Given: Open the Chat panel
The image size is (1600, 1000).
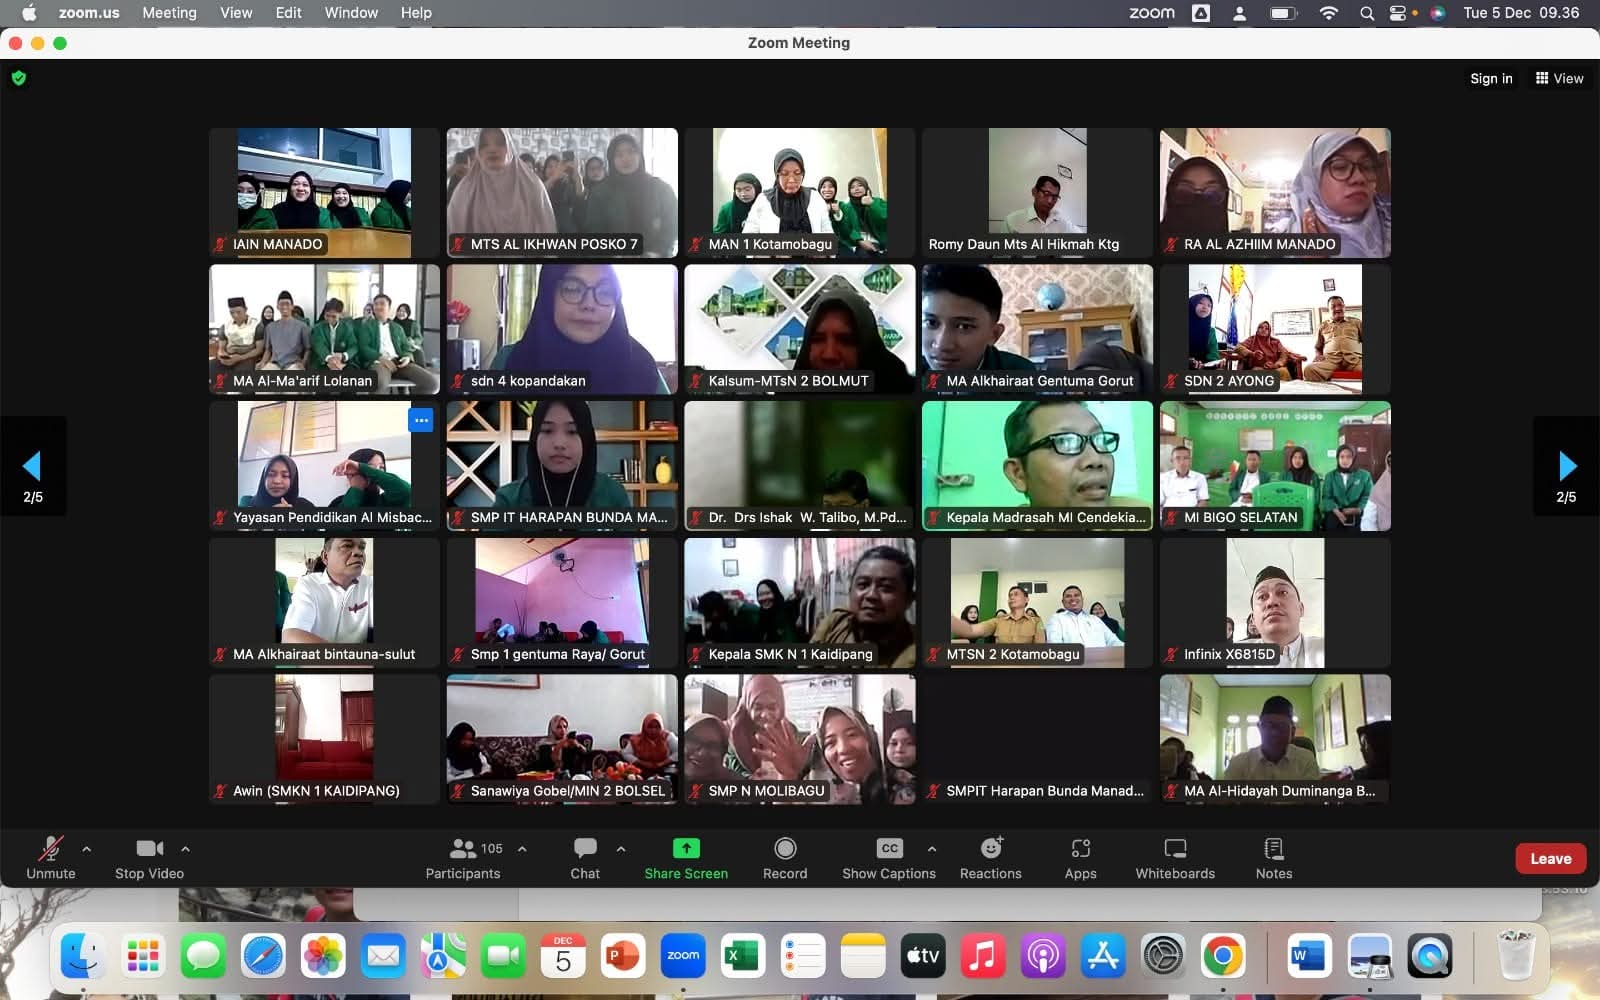Looking at the screenshot, I should (585, 858).
